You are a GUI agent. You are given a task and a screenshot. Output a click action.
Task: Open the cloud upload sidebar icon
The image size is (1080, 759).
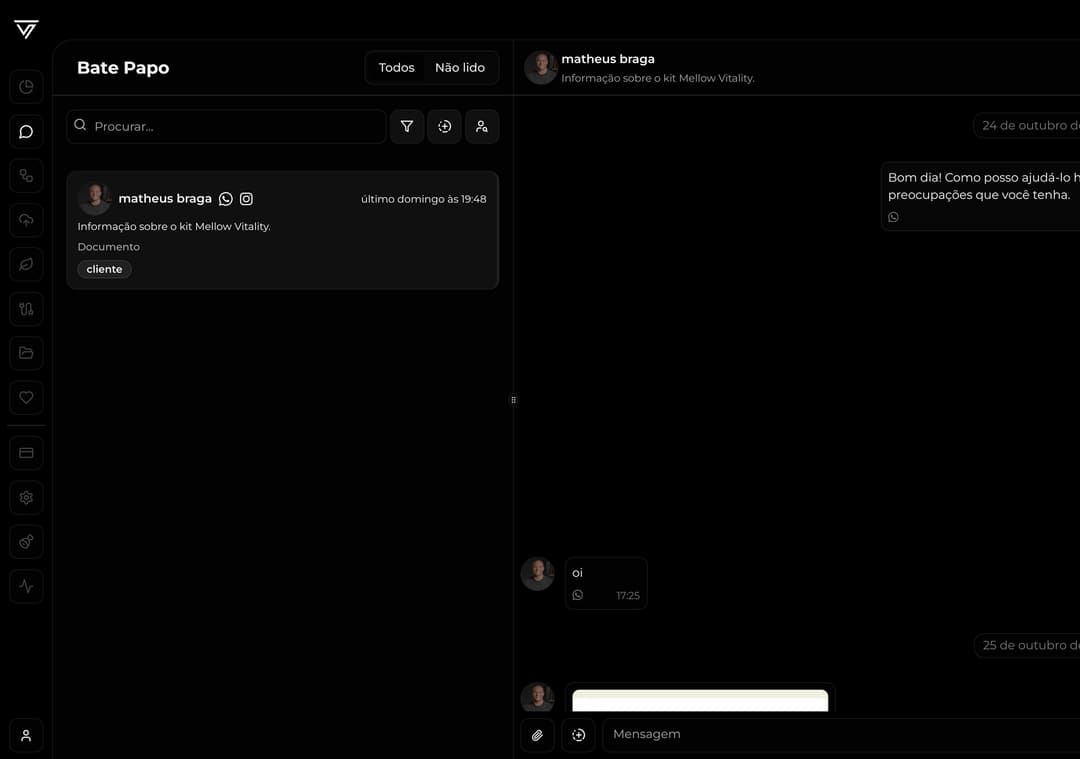(26, 220)
